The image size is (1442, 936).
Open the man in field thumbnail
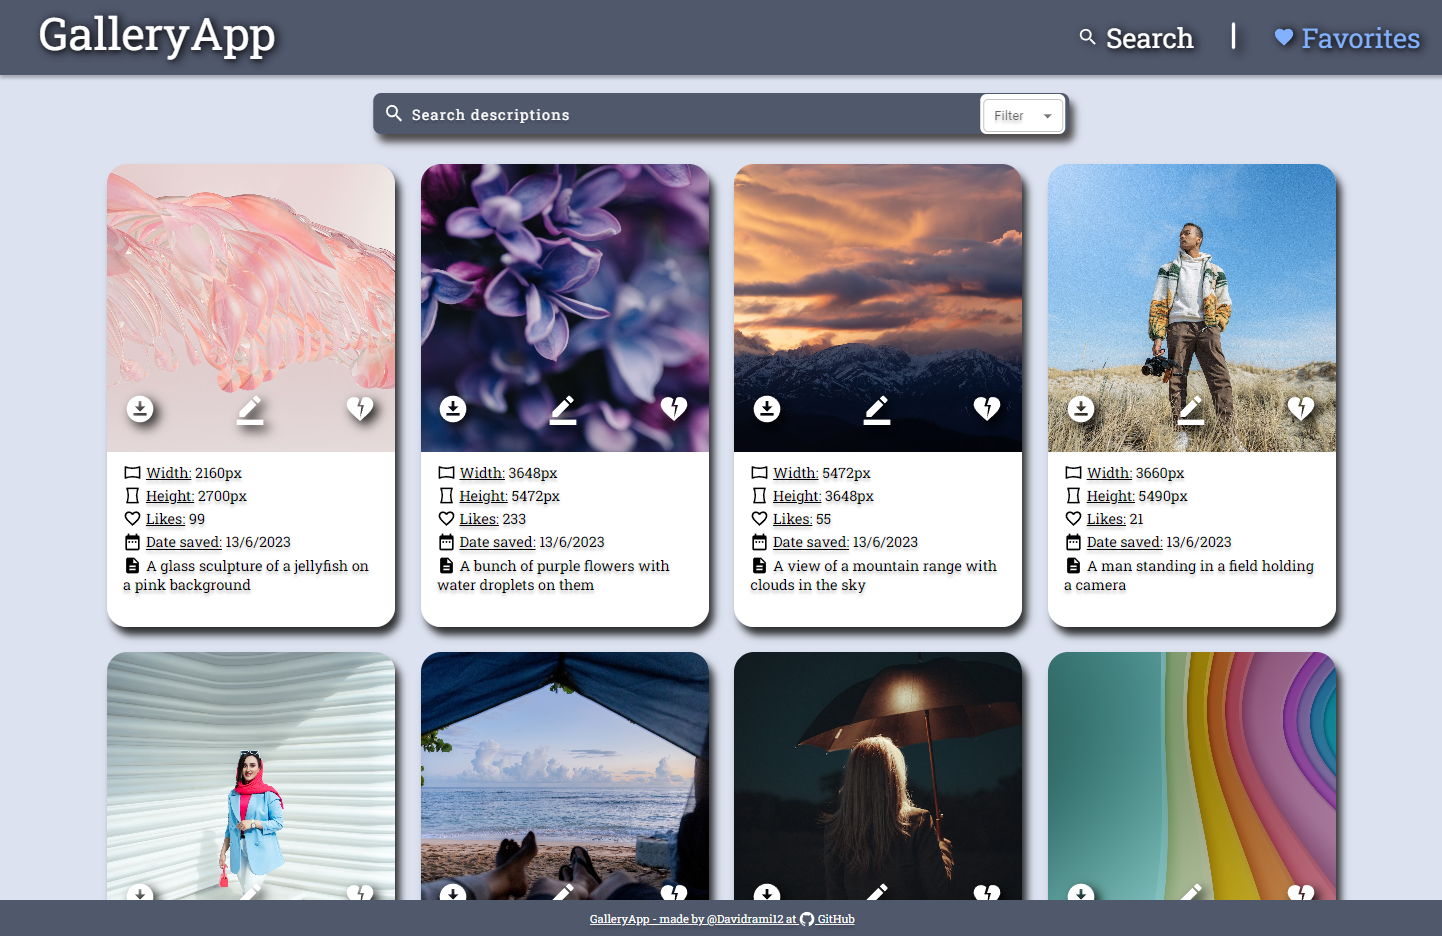click(x=1192, y=308)
